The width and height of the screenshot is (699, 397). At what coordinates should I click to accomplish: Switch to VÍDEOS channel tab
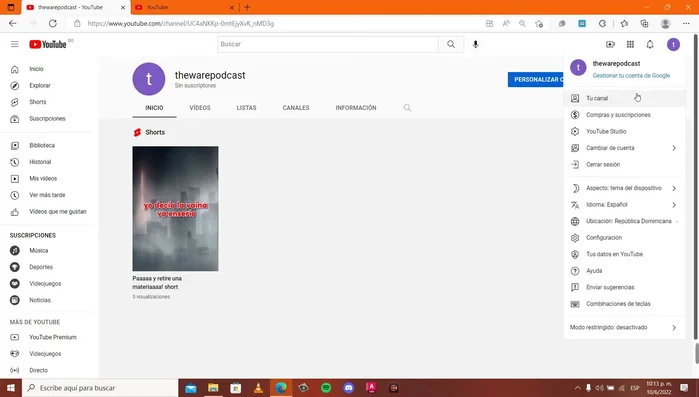(x=200, y=108)
